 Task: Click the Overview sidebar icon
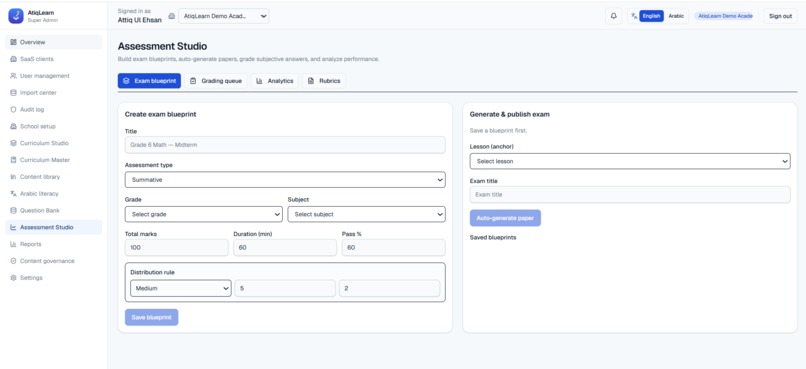(x=13, y=42)
